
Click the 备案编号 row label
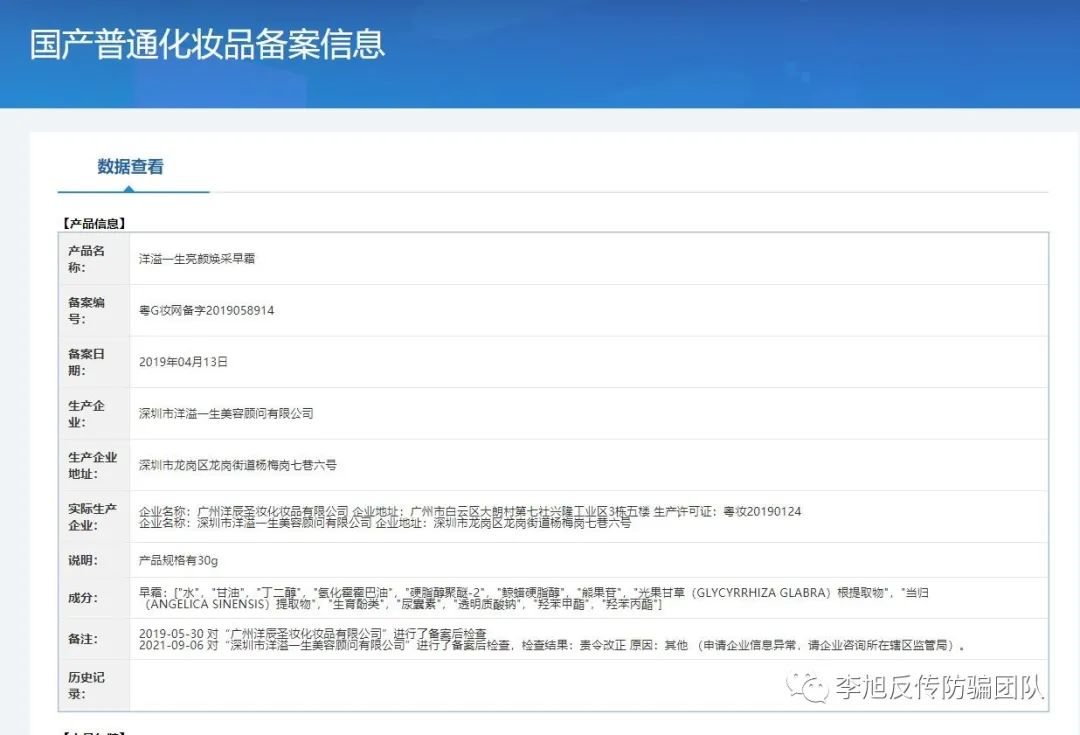pyautogui.click(x=86, y=310)
